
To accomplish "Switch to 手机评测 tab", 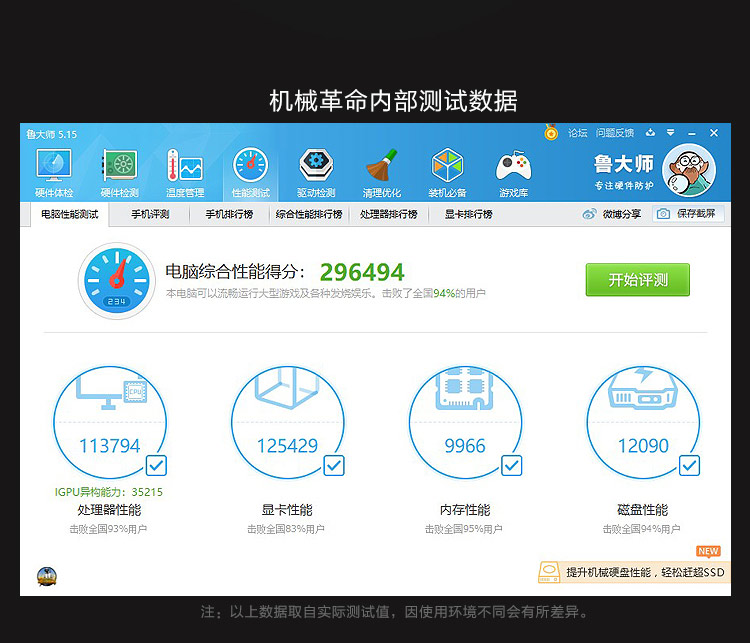I will click(150, 214).
